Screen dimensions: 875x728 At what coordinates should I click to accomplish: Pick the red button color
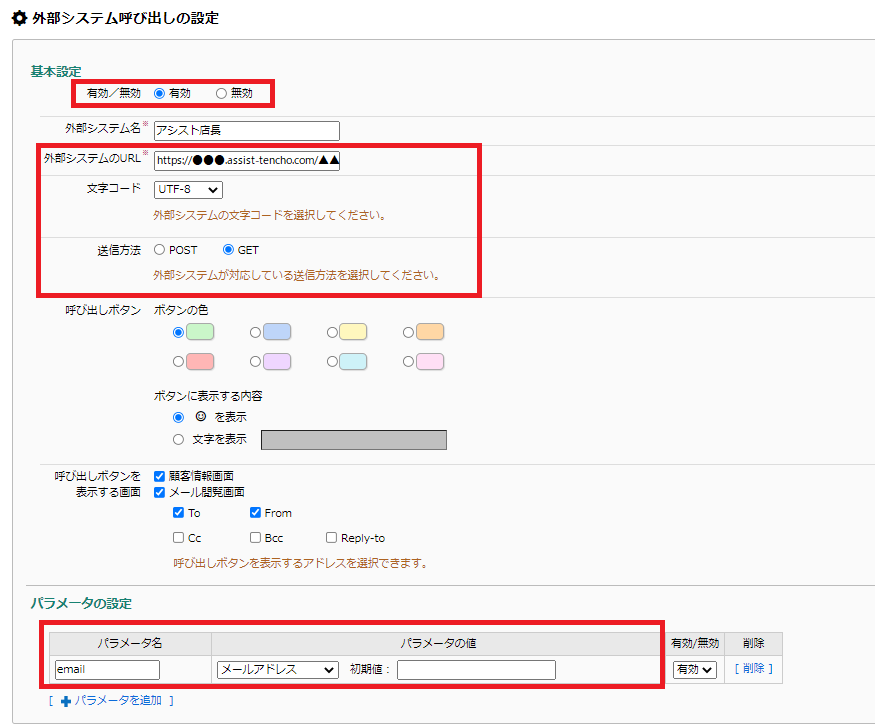pos(200,361)
